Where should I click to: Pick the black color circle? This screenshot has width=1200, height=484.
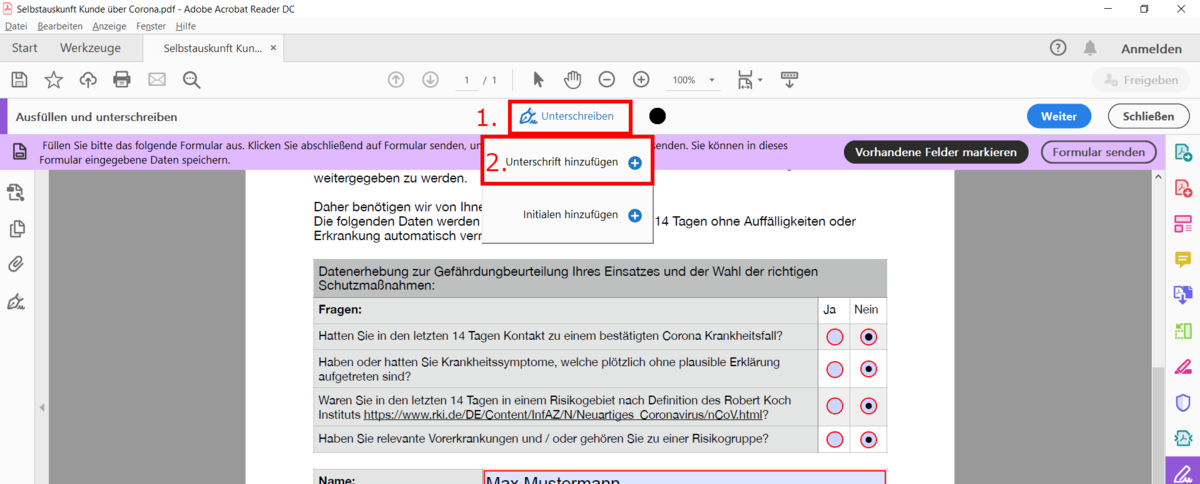(657, 116)
